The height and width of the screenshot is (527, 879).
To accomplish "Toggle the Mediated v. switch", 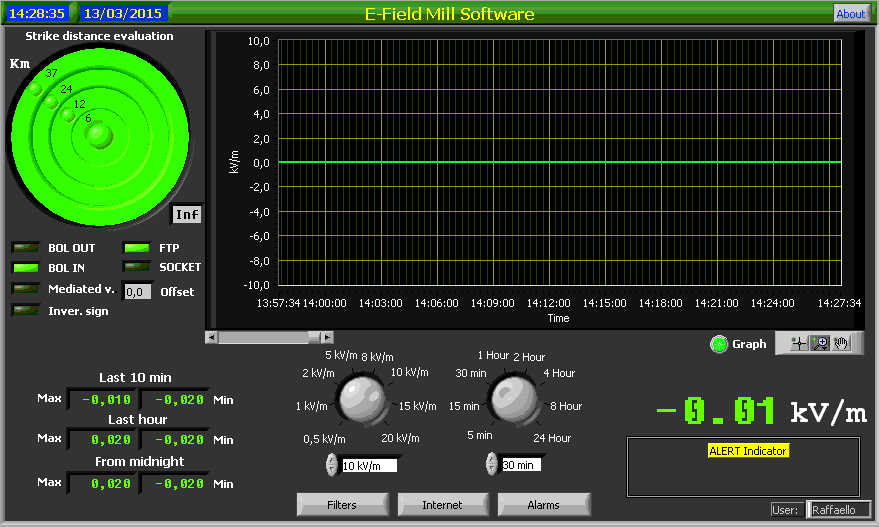I will (26, 289).
